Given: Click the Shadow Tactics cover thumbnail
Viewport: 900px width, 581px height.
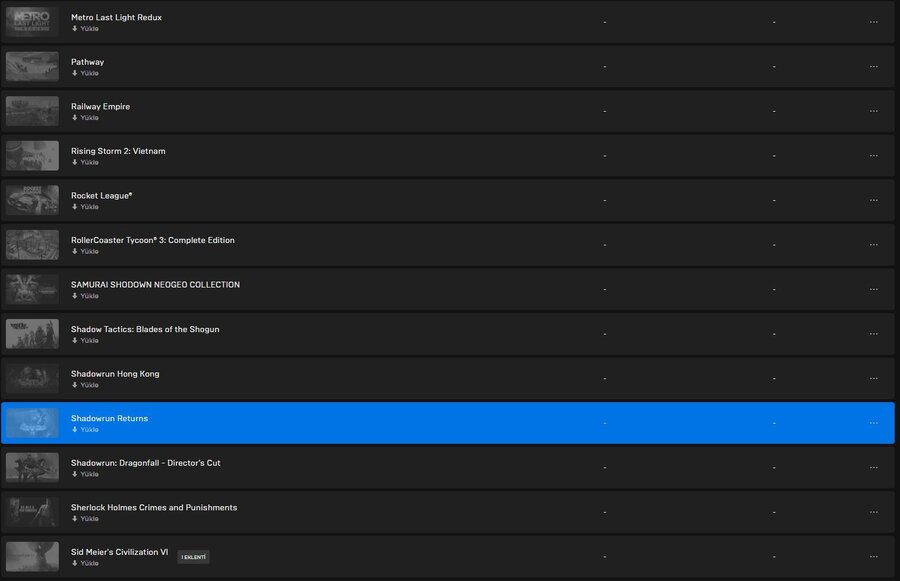Looking at the screenshot, I should (x=32, y=334).
